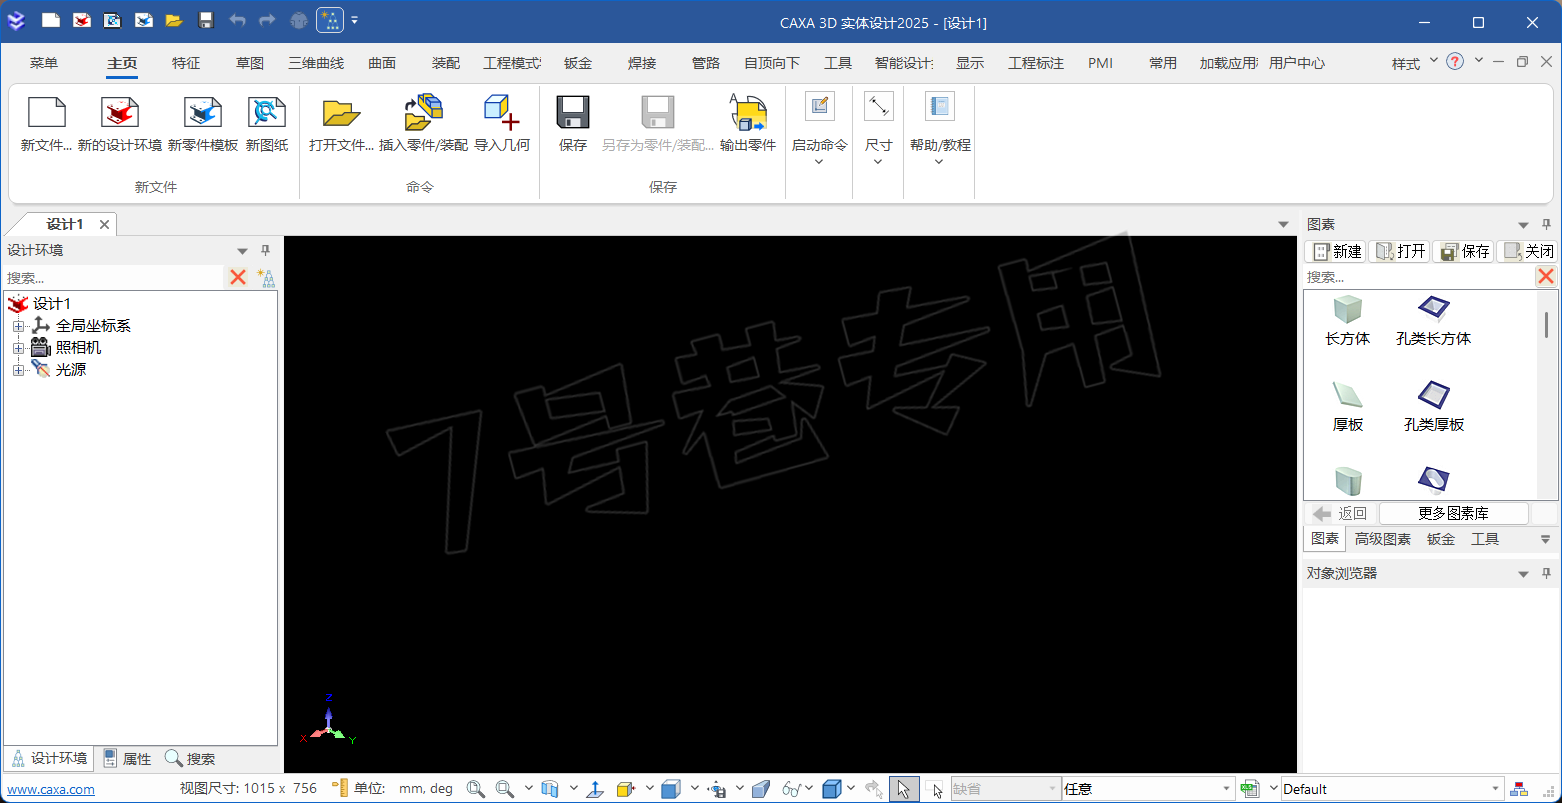Toggle the highlighted design tree icon in title bar

click(329, 20)
